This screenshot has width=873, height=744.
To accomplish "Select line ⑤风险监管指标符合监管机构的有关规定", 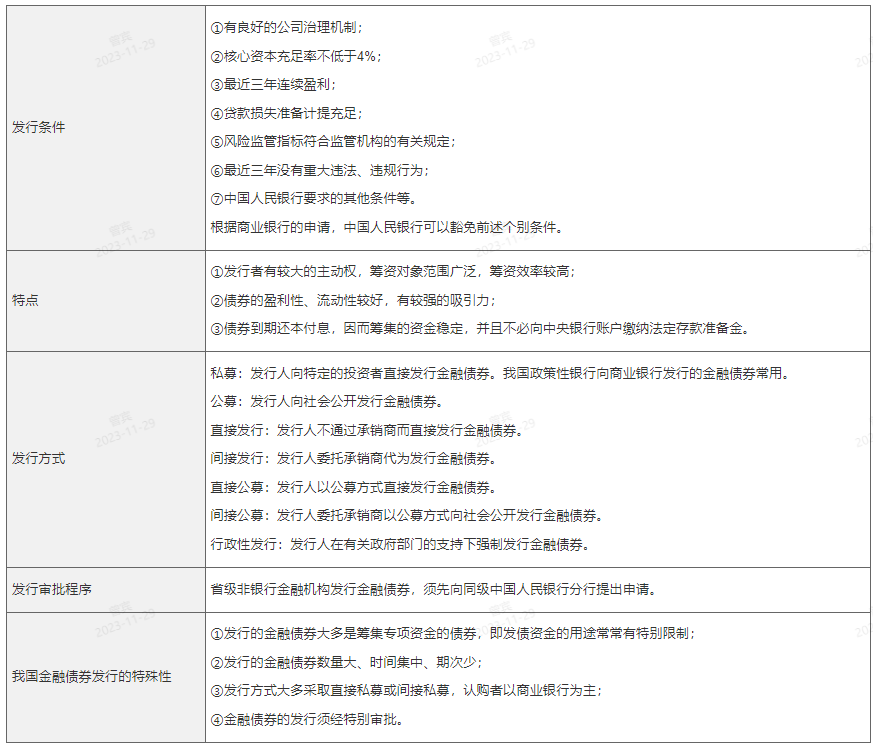I will coord(333,142).
